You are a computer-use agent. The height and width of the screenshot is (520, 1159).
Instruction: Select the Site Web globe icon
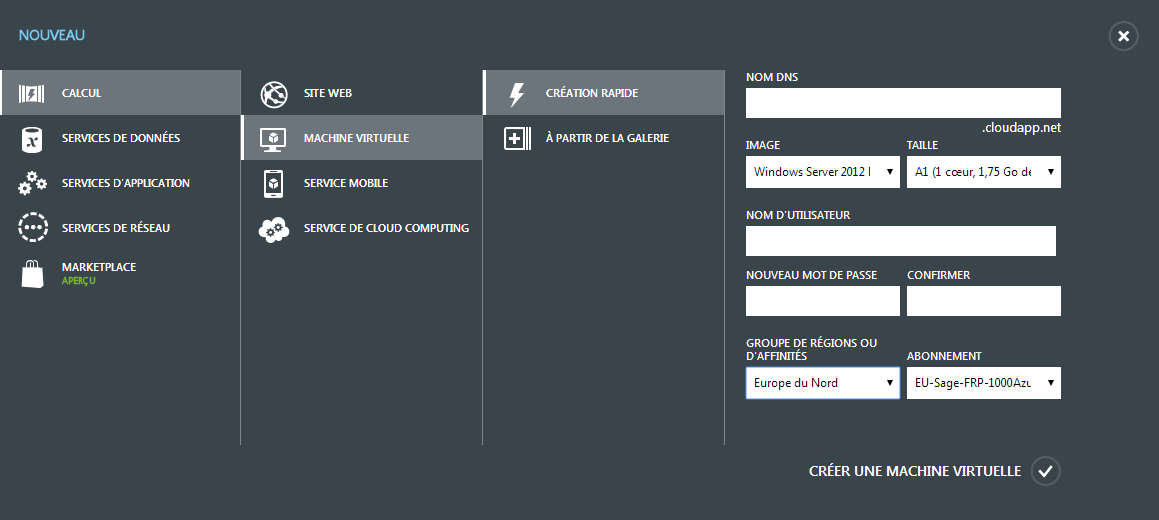pos(273,94)
